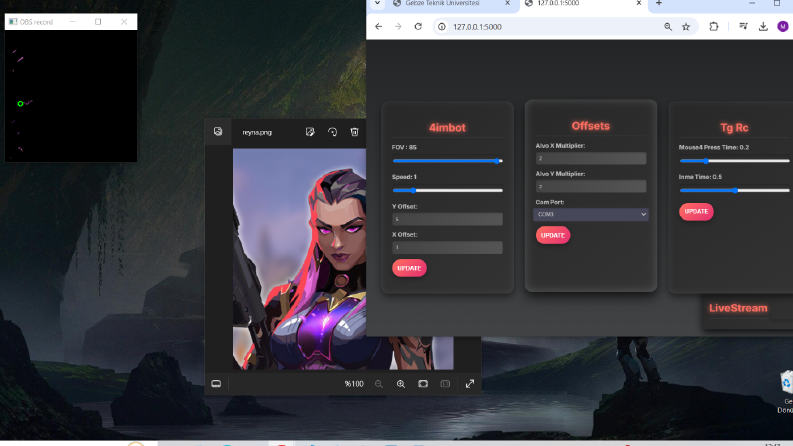Expand the tab search chevron
793x446 pixels.
coord(377,4)
